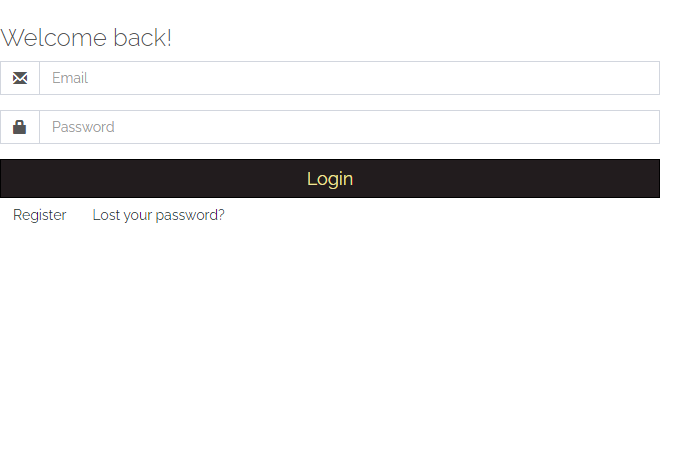677x473 pixels.
Task: Click the envelope addon of the email group
Action: tap(20, 78)
